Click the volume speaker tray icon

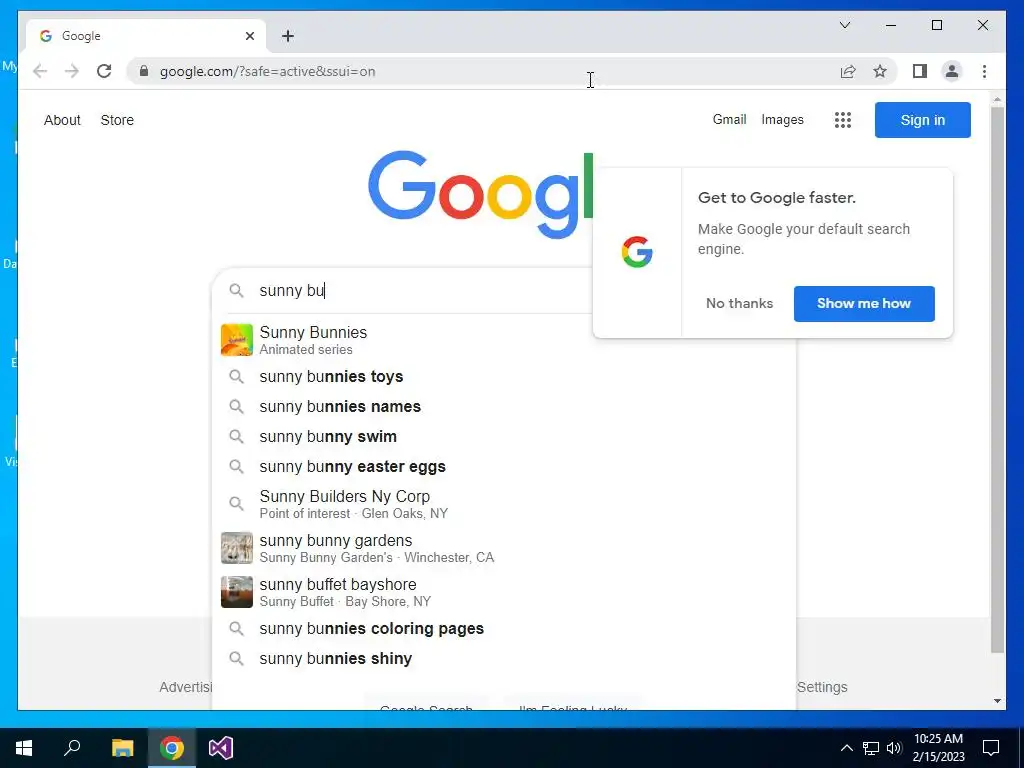894,748
